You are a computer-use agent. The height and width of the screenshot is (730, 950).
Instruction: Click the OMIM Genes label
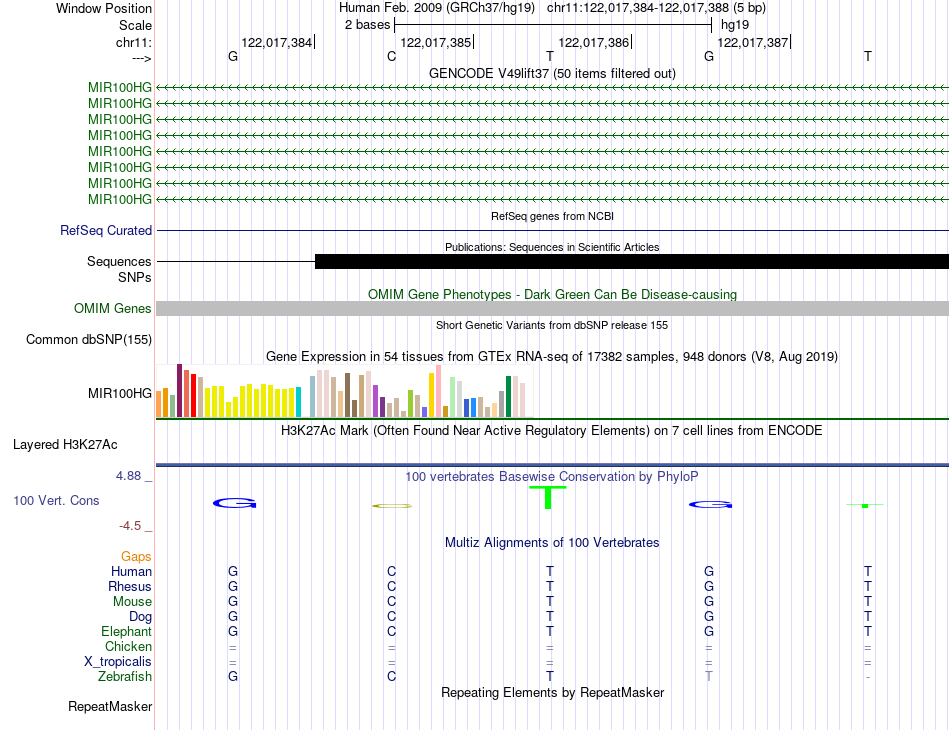tap(112, 308)
